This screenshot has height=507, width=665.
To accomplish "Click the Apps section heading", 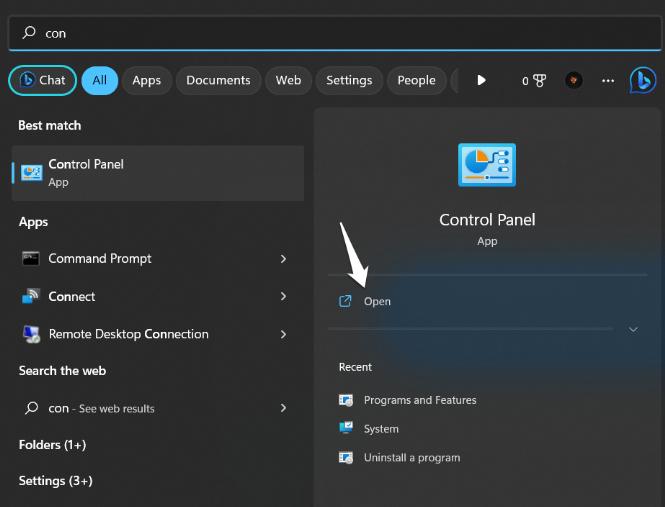I will [x=34, y=222].
